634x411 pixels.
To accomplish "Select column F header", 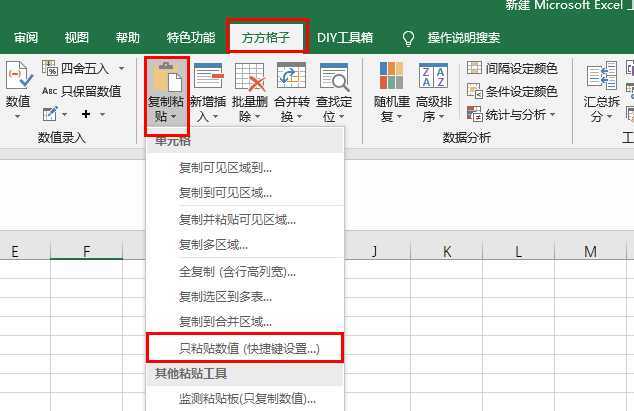I will click(x=86, y=252).
